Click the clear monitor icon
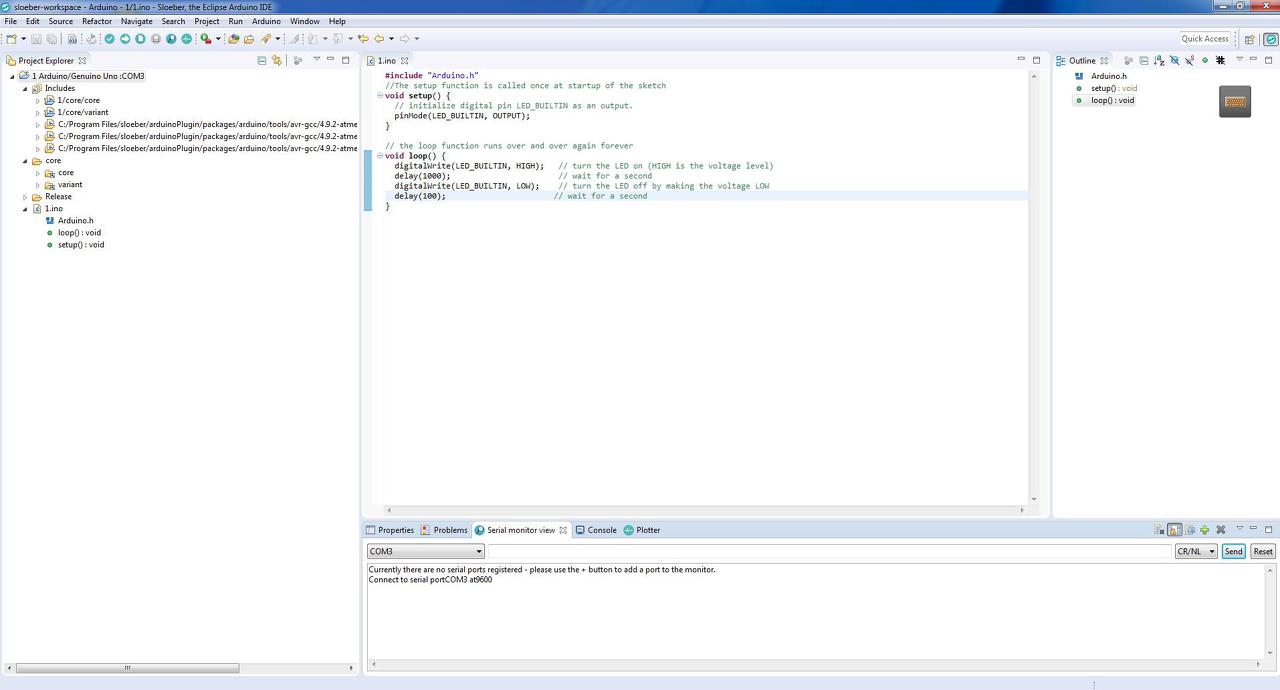The height and width of the screenshot is (690, 1280). (x=1159, y=530)
